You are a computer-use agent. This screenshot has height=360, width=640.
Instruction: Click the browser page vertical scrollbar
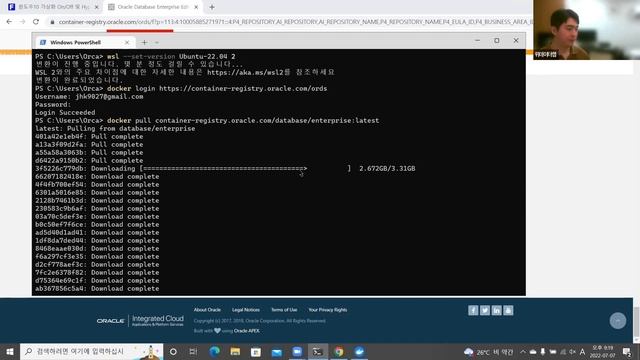636,322
